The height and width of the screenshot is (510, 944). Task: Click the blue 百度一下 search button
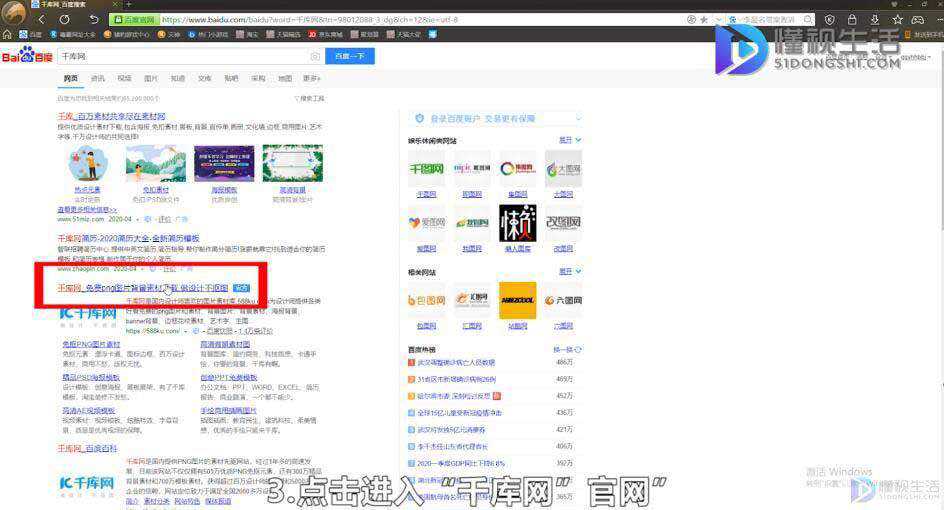click(x=350, y=56)
